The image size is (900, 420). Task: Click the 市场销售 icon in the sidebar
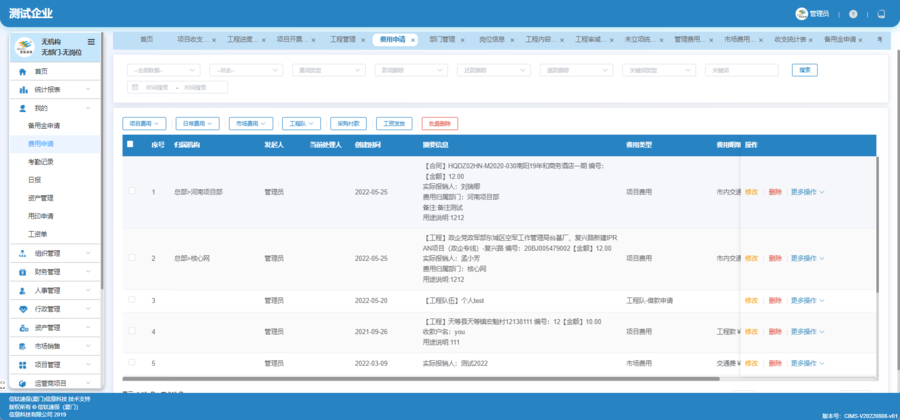tap(23, 347)
